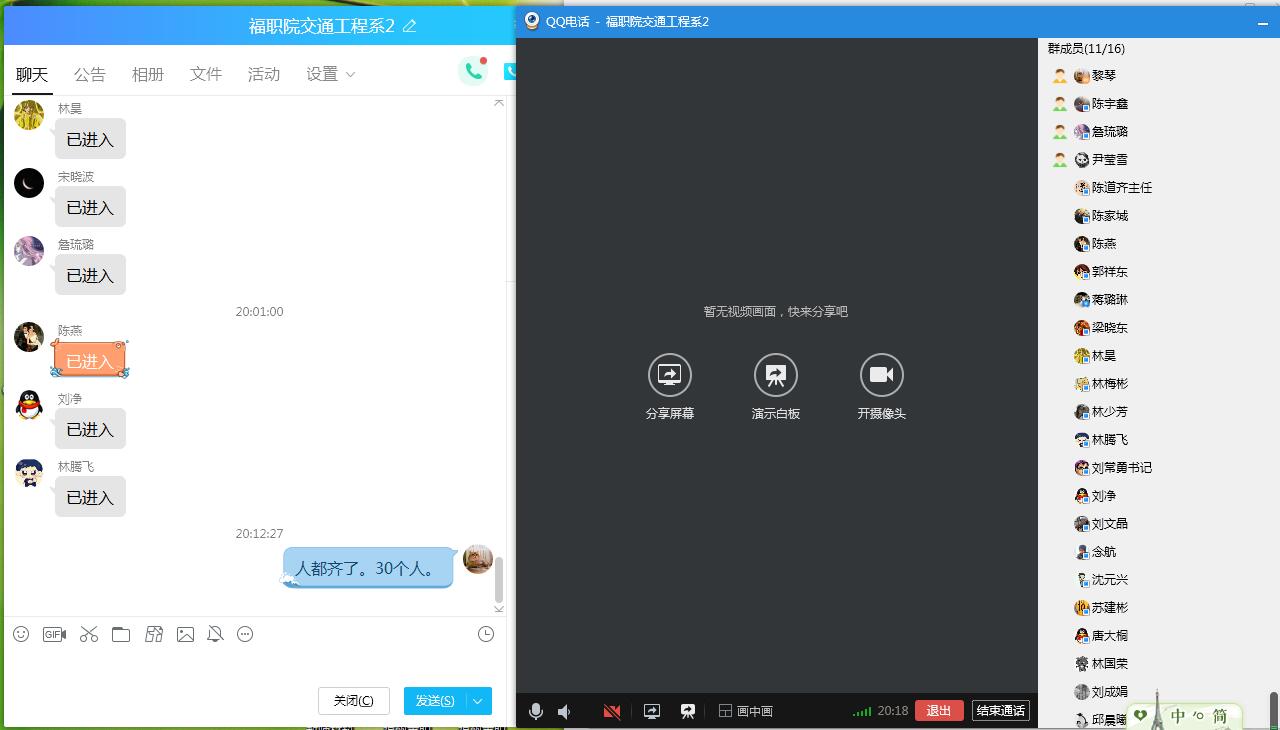Open the send options arrow beside 发送
1280x730 pixels.
click(x=478, y=701)
